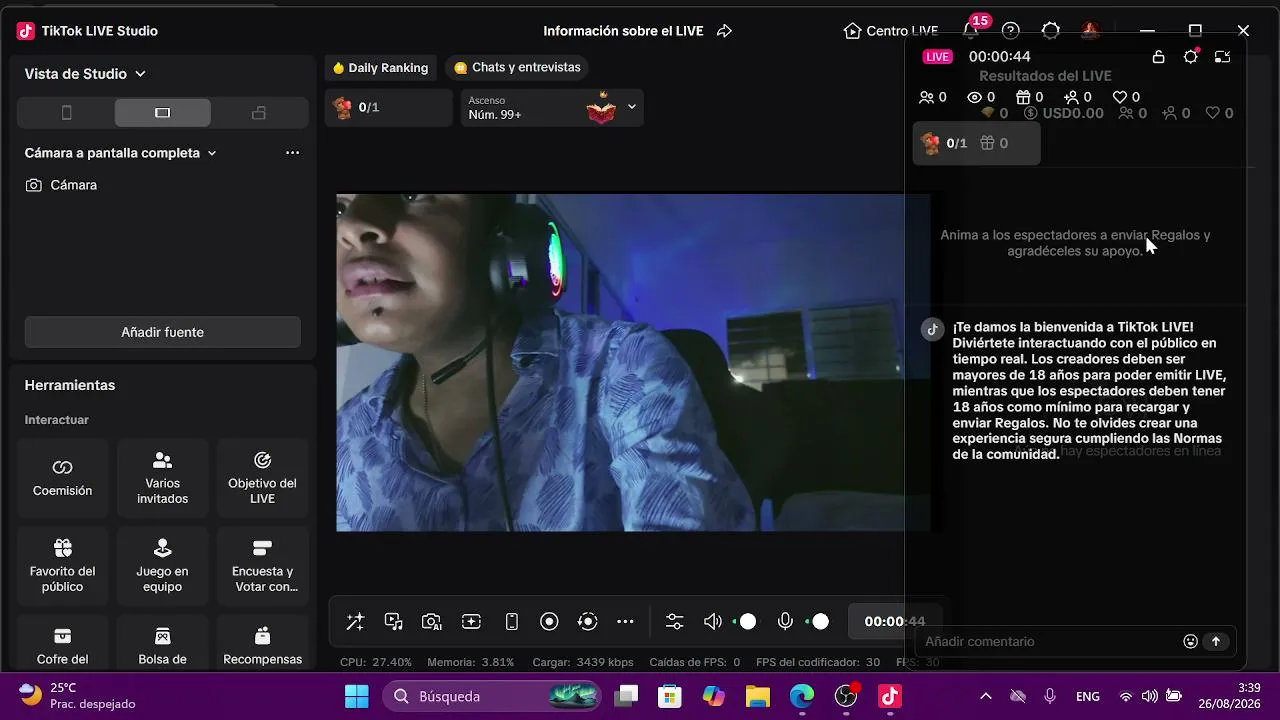Open notifications bell with 15 alerts
Image resolution: width=1280 pixels, height=720 pixels.
[x=971, y=29]
